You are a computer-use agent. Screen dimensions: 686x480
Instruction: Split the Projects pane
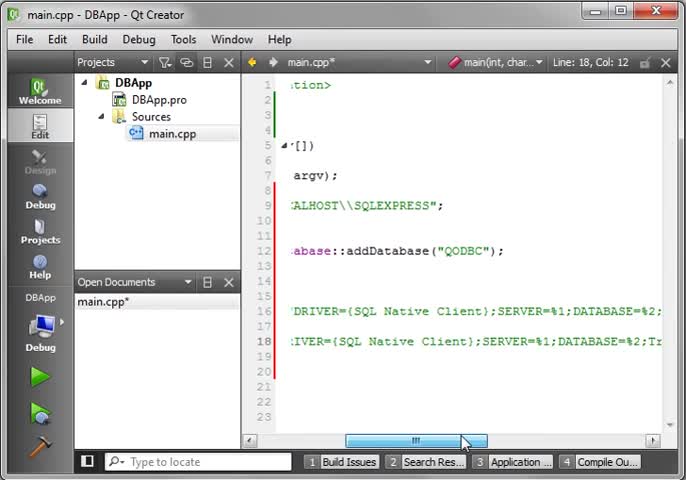[207, 63]
